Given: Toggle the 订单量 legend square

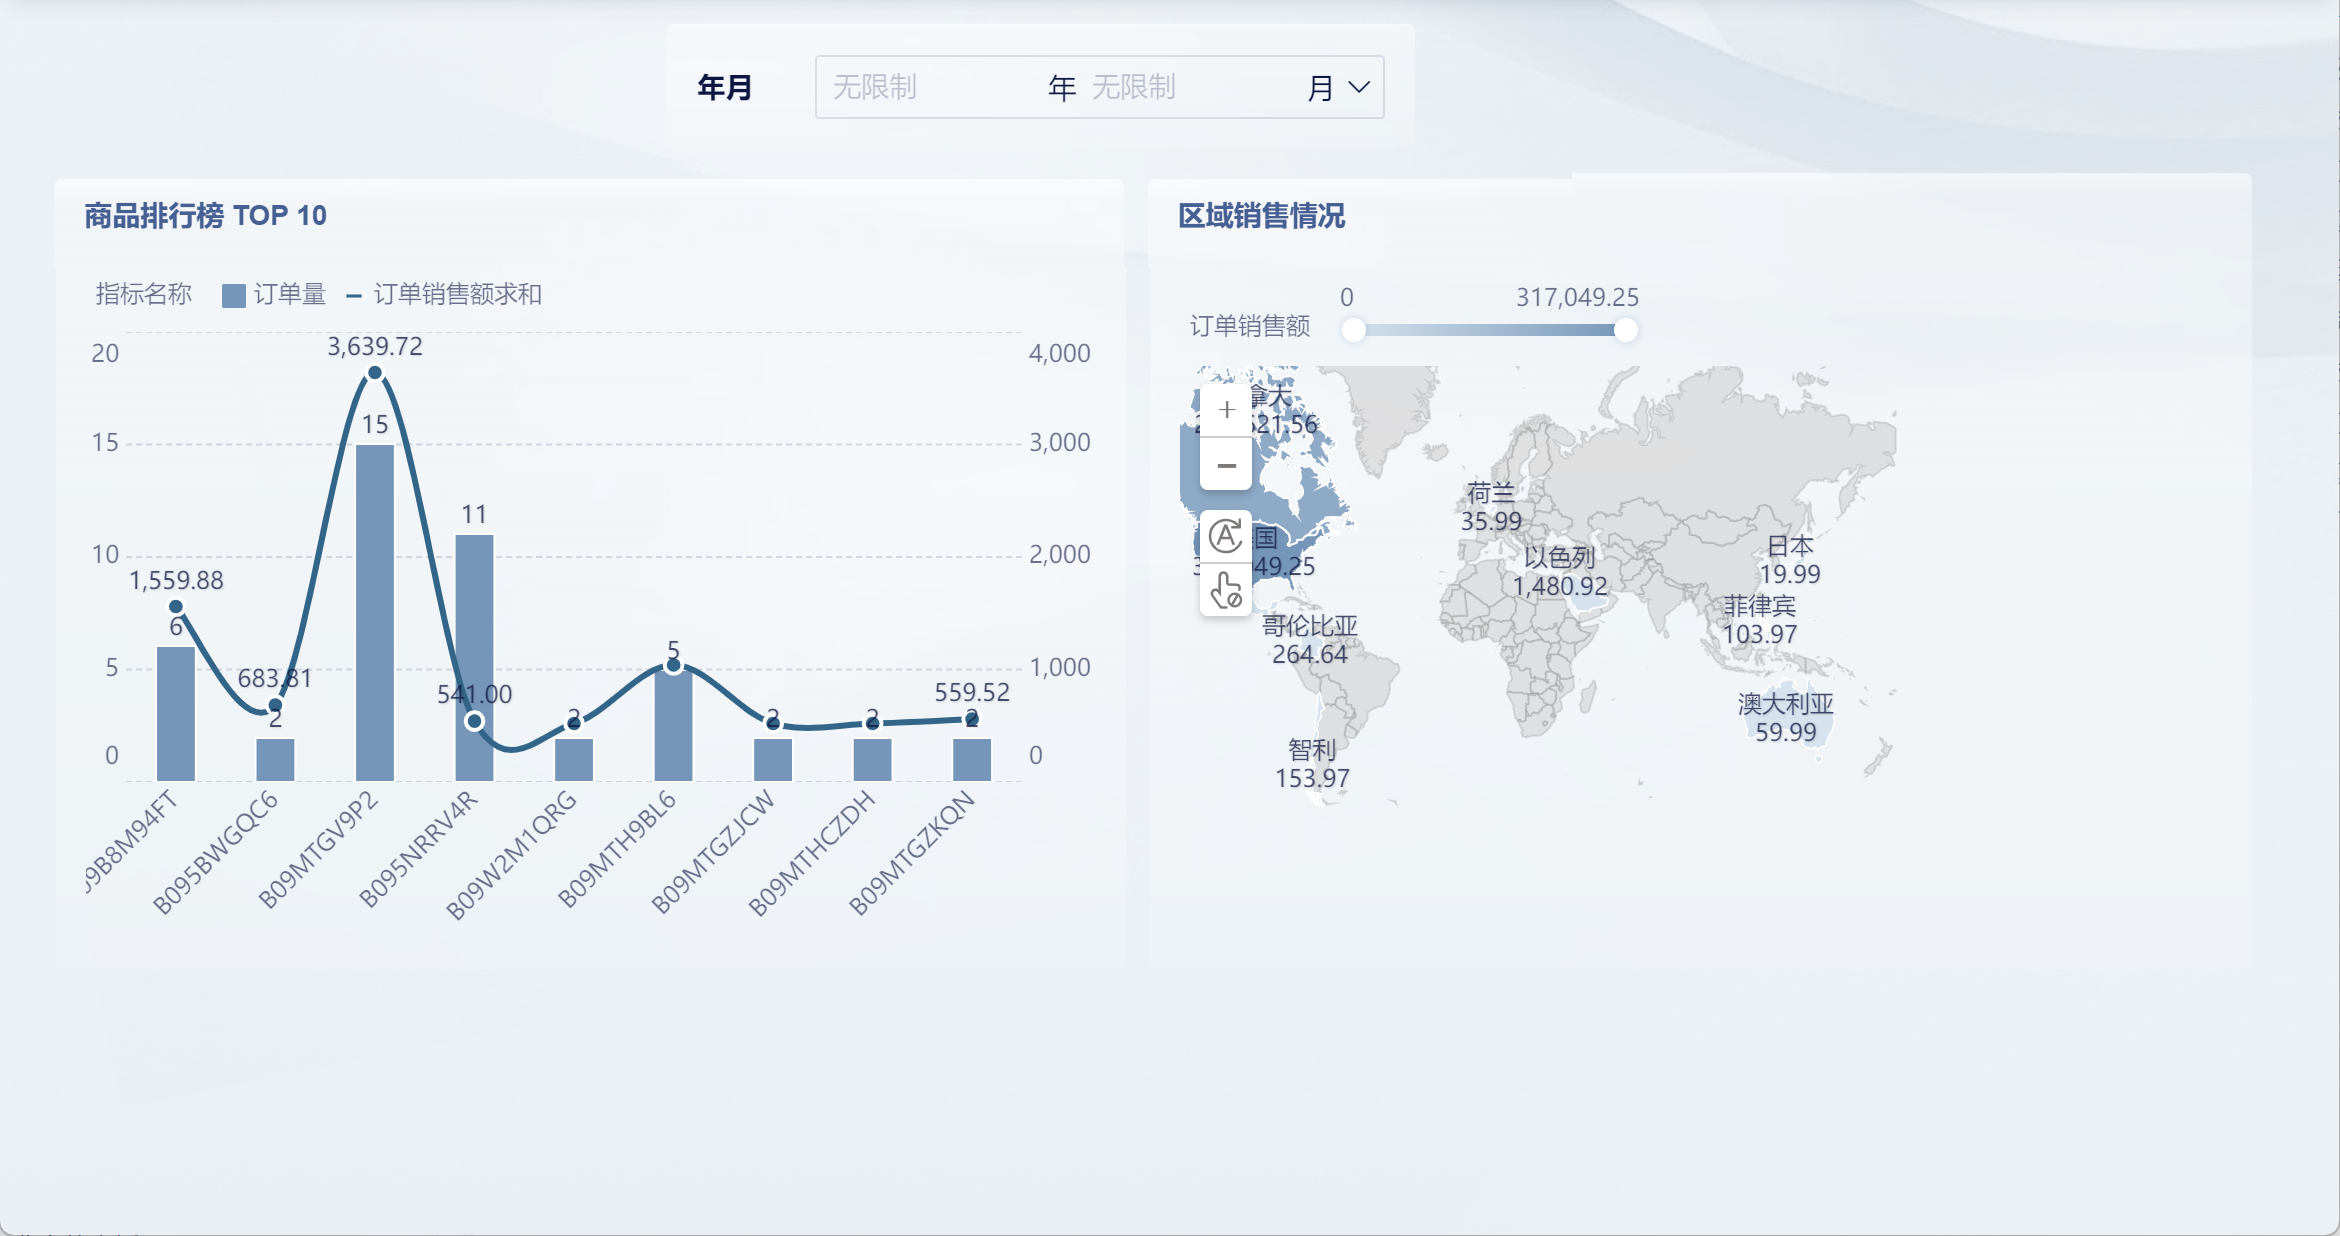Looking at the screenshot, I should click(234, 295).
